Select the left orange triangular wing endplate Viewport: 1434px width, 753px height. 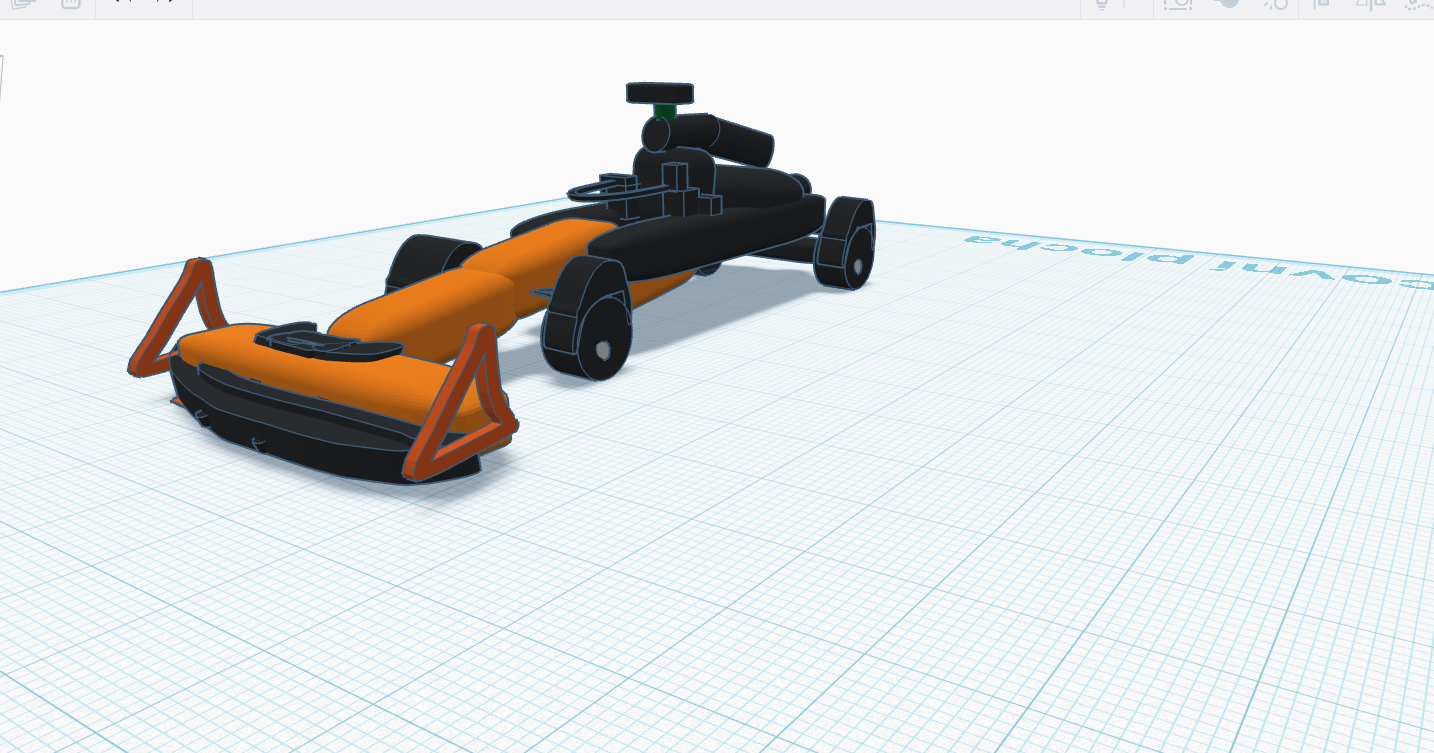pyautogui.click(x=178, y=317)
